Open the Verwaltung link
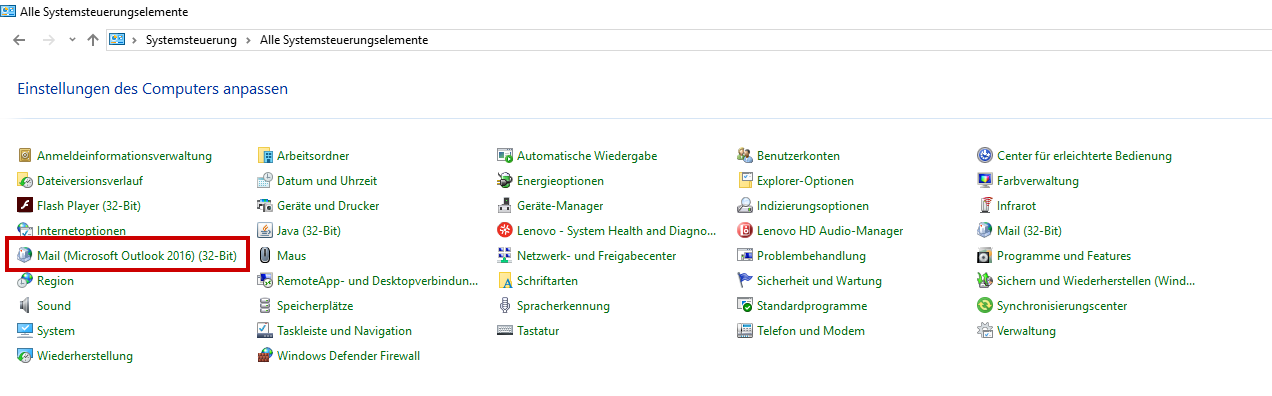The height and width of the screenshot is (396, 1272). [1026, 331]
